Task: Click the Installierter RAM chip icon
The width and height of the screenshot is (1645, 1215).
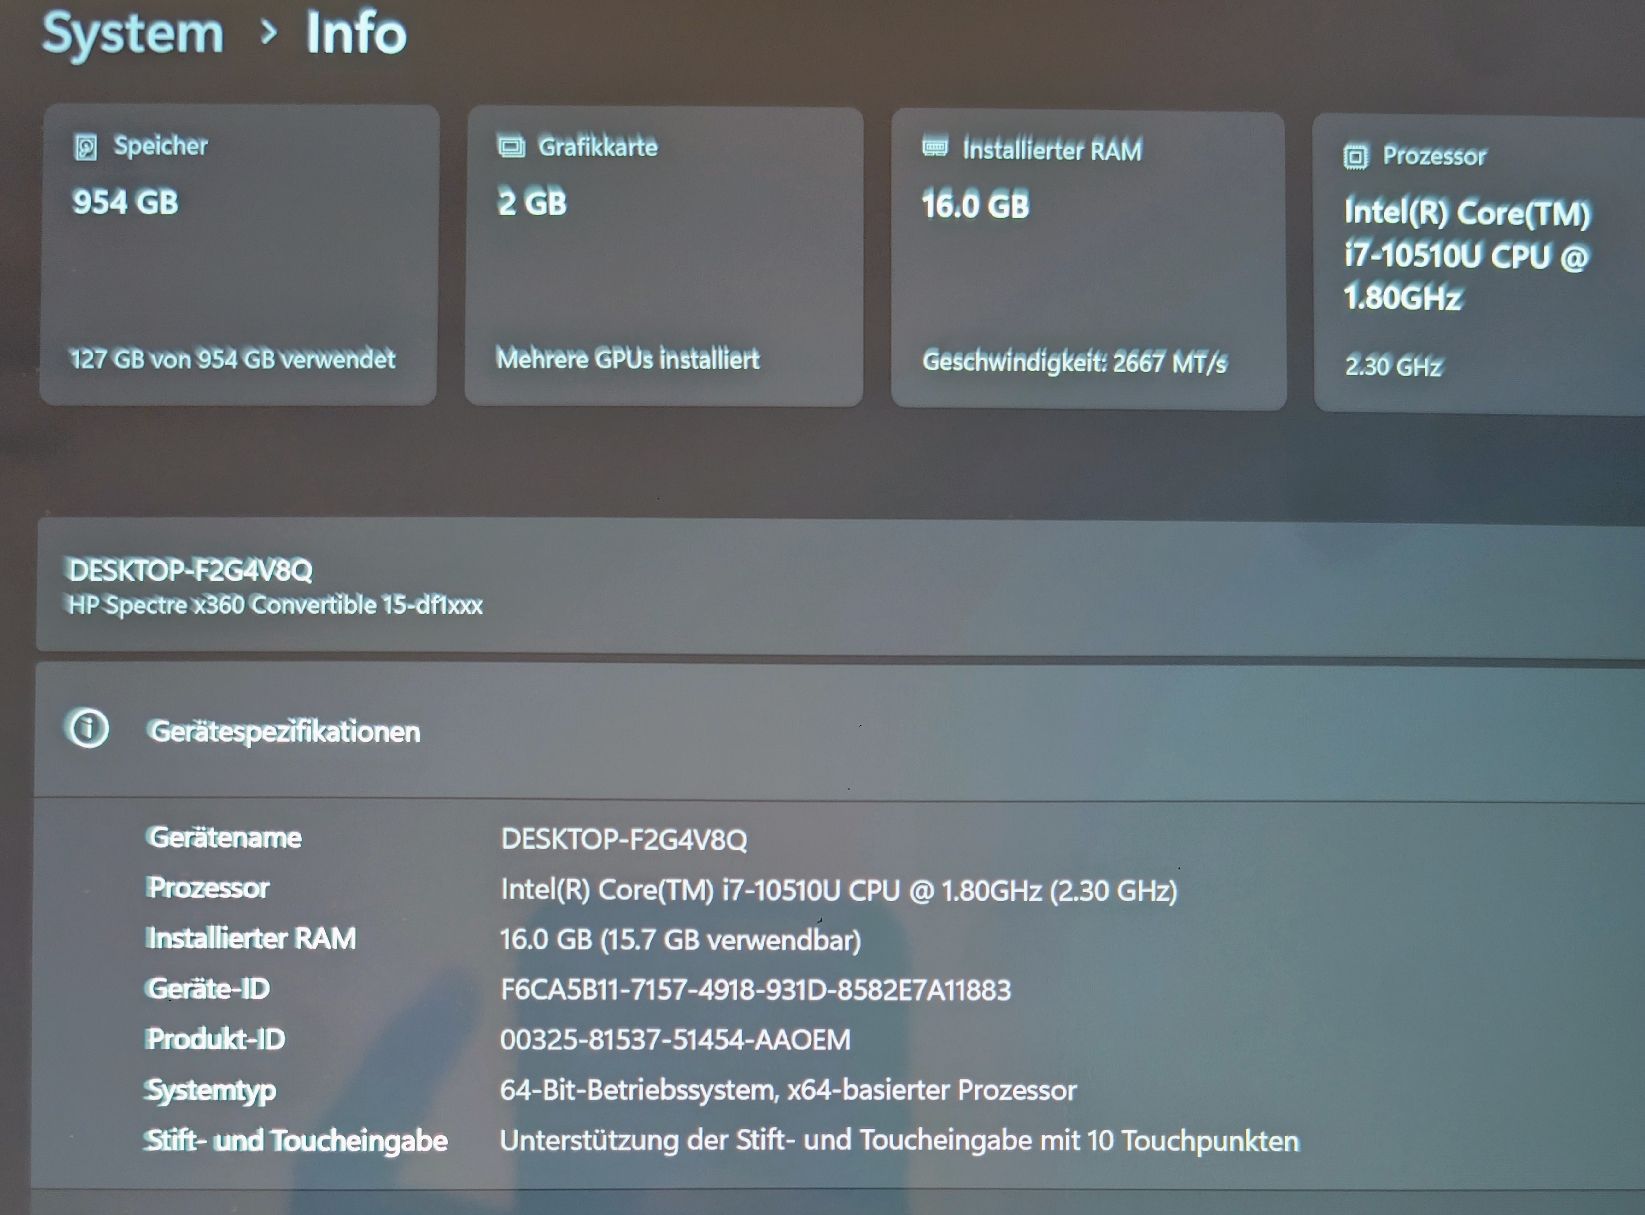Action: point(935,148)
